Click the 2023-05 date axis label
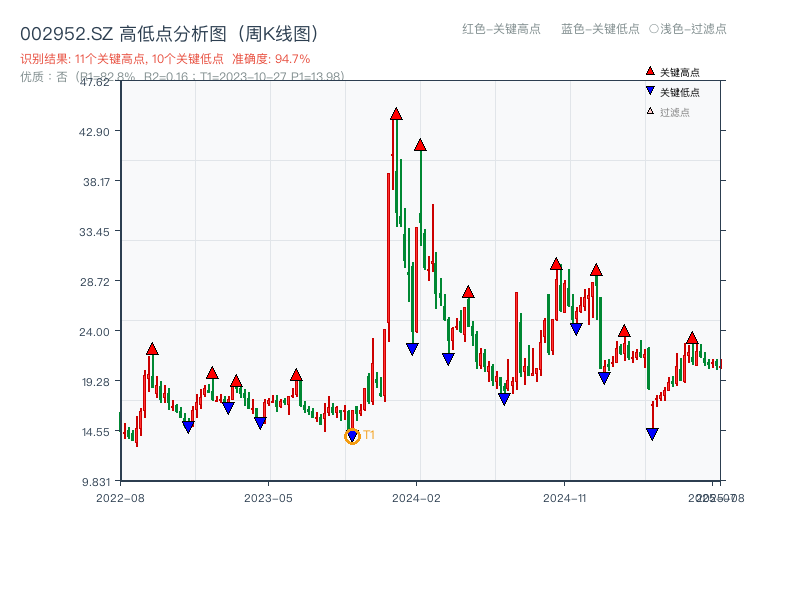 (x=268, y=498)
